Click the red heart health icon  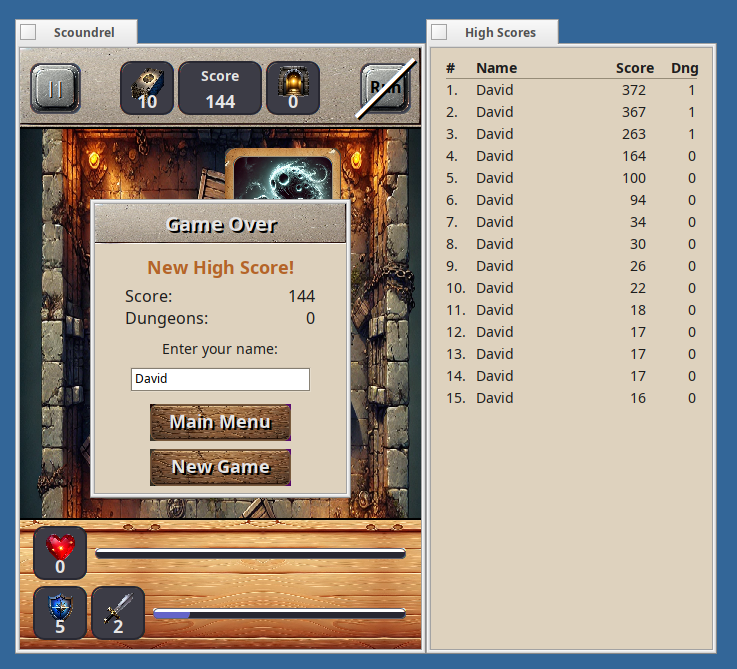pos(60,553)
